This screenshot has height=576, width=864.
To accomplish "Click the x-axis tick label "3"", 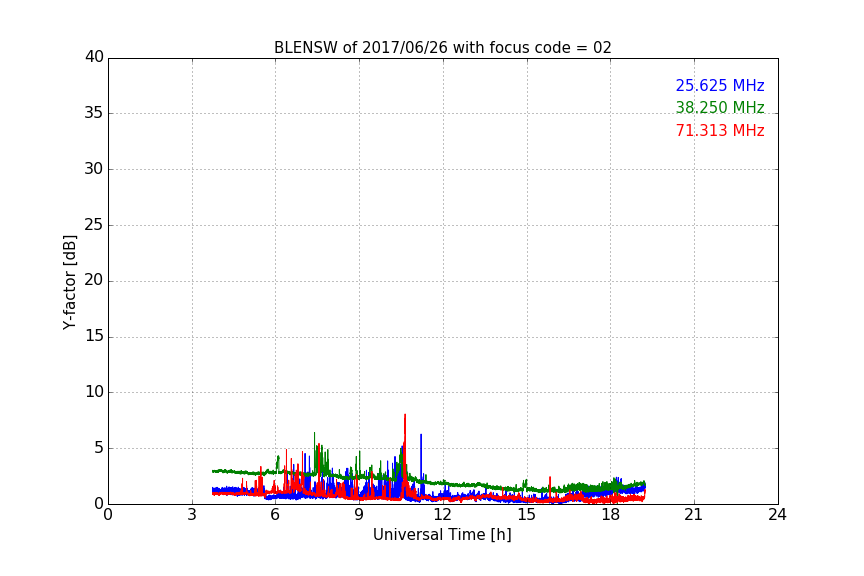I will coord(192,515).
